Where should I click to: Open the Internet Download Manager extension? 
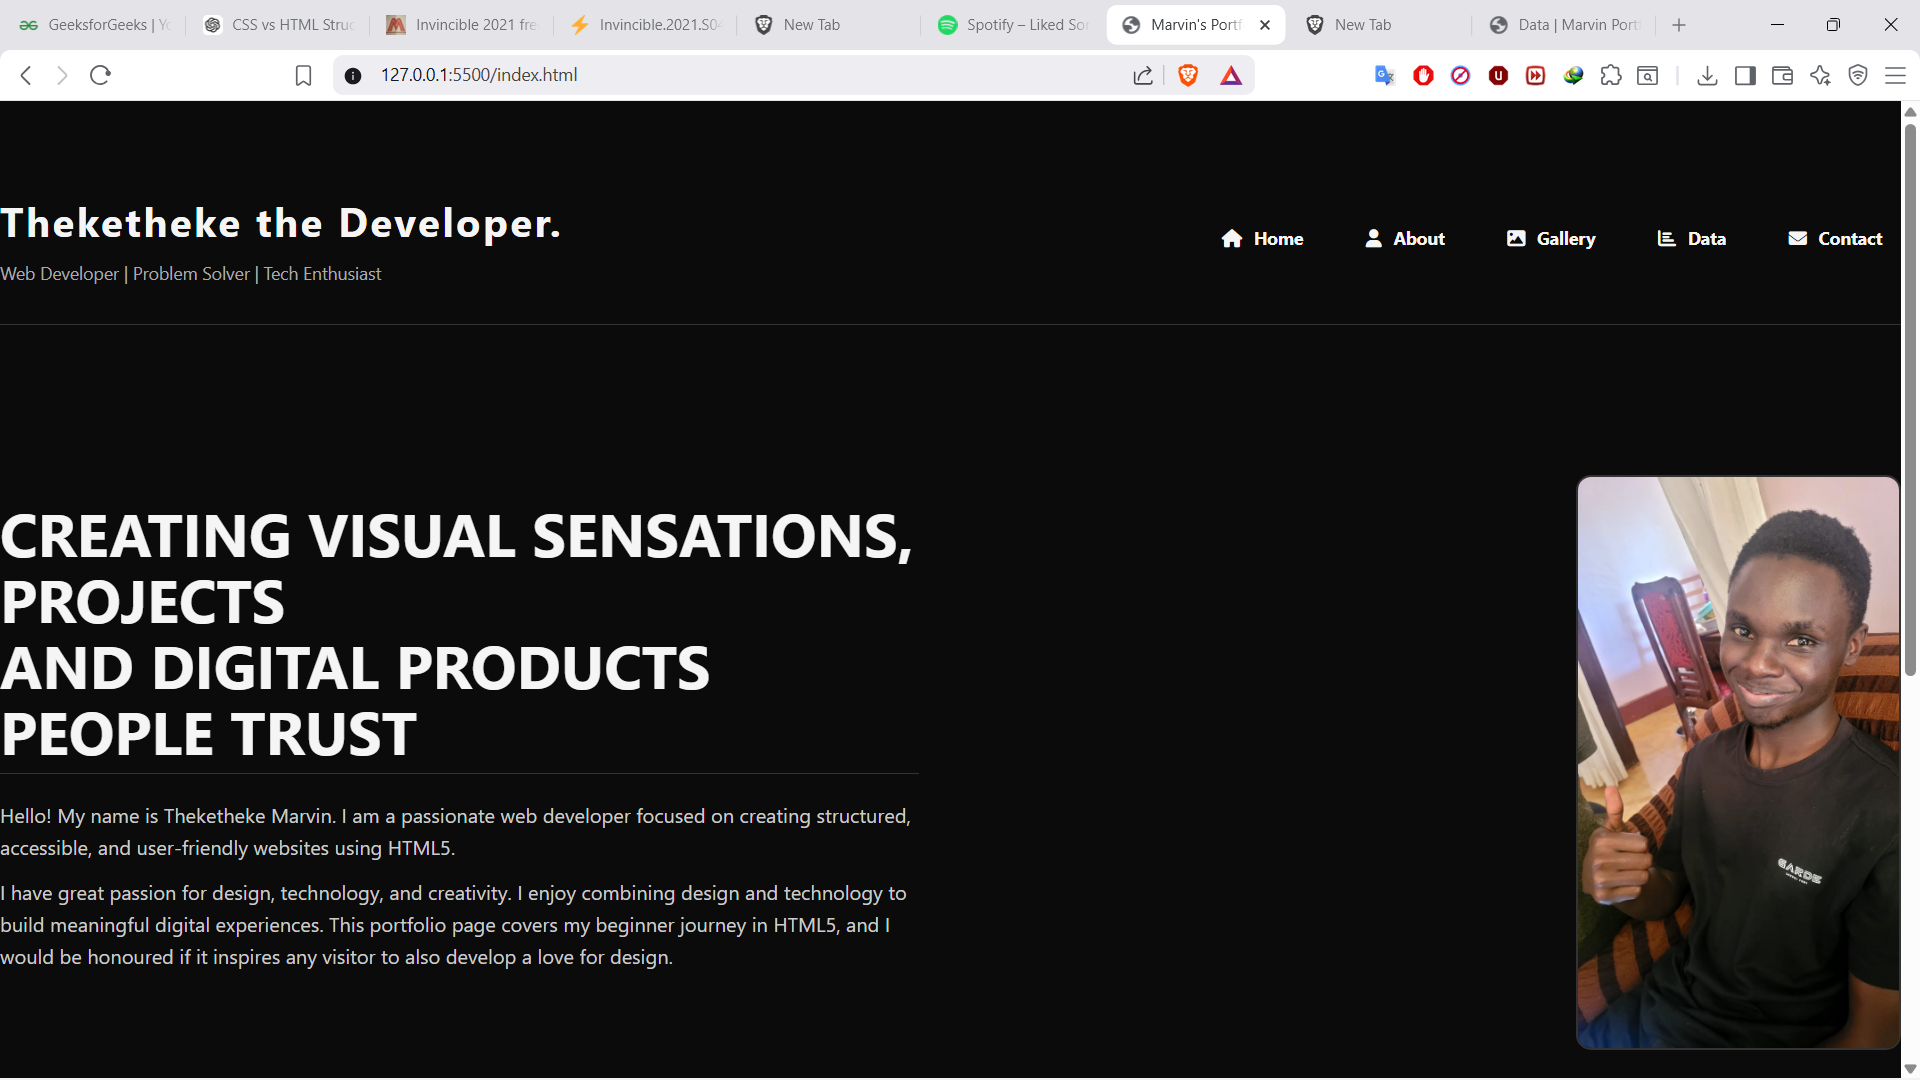tap(1573, 75)
